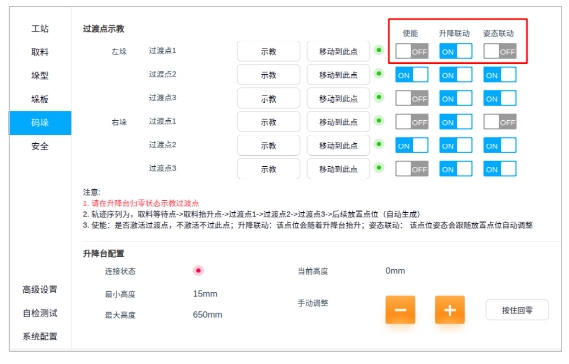The height and width of the screenshot is (364, 569).
Task: Toggle 姿态联动 switch for 左垛 过渡点2
Action: coord(500,75)
